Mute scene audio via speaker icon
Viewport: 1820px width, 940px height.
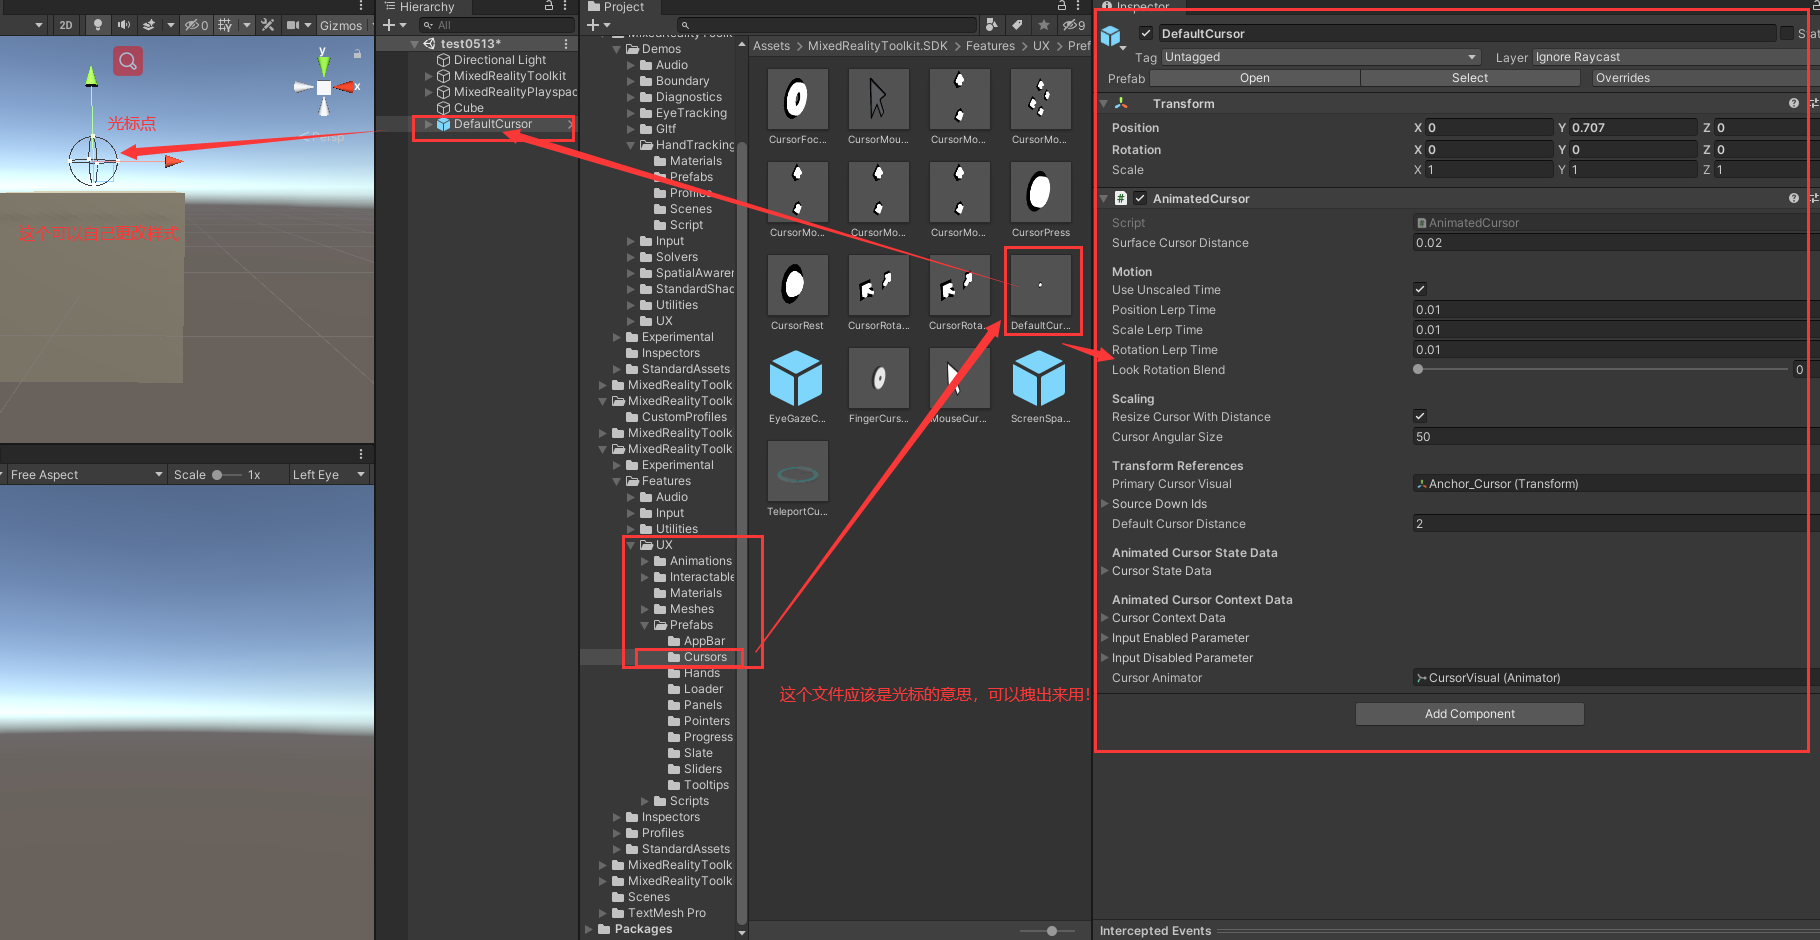tap(124, 25)
